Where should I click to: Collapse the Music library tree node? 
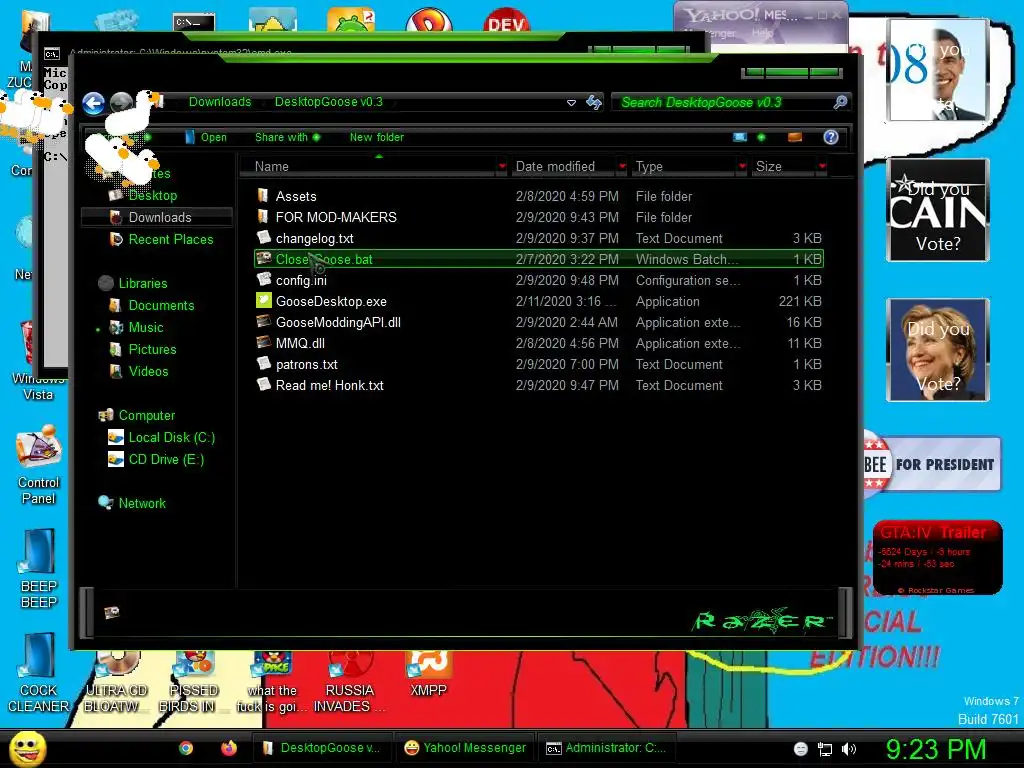98,329
